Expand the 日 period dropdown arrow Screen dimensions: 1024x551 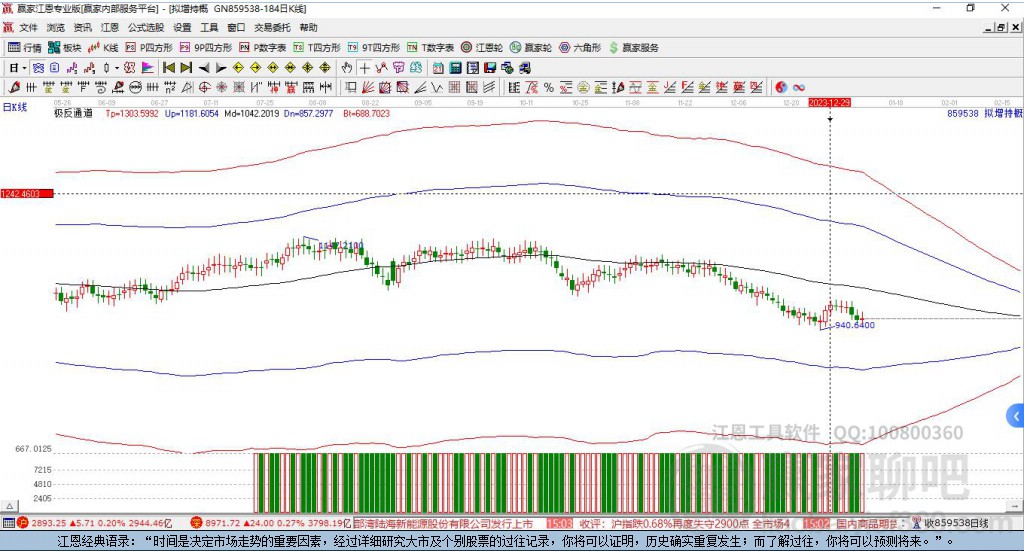[25, 67]
